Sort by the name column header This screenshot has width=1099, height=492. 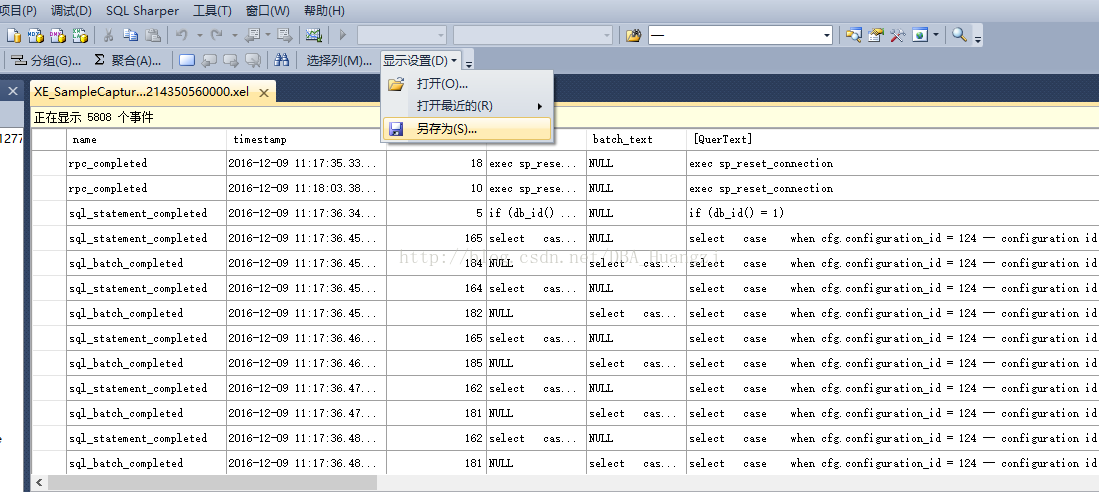pos(146,139)
